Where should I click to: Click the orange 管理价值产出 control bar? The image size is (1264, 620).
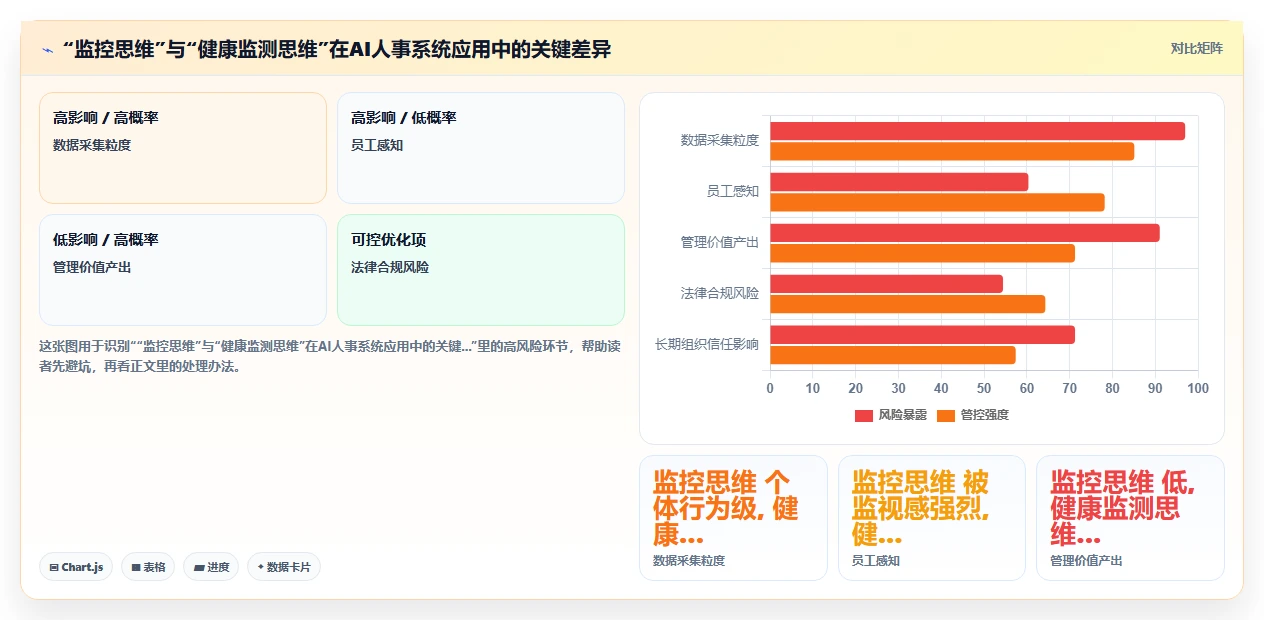pos(922,253)
